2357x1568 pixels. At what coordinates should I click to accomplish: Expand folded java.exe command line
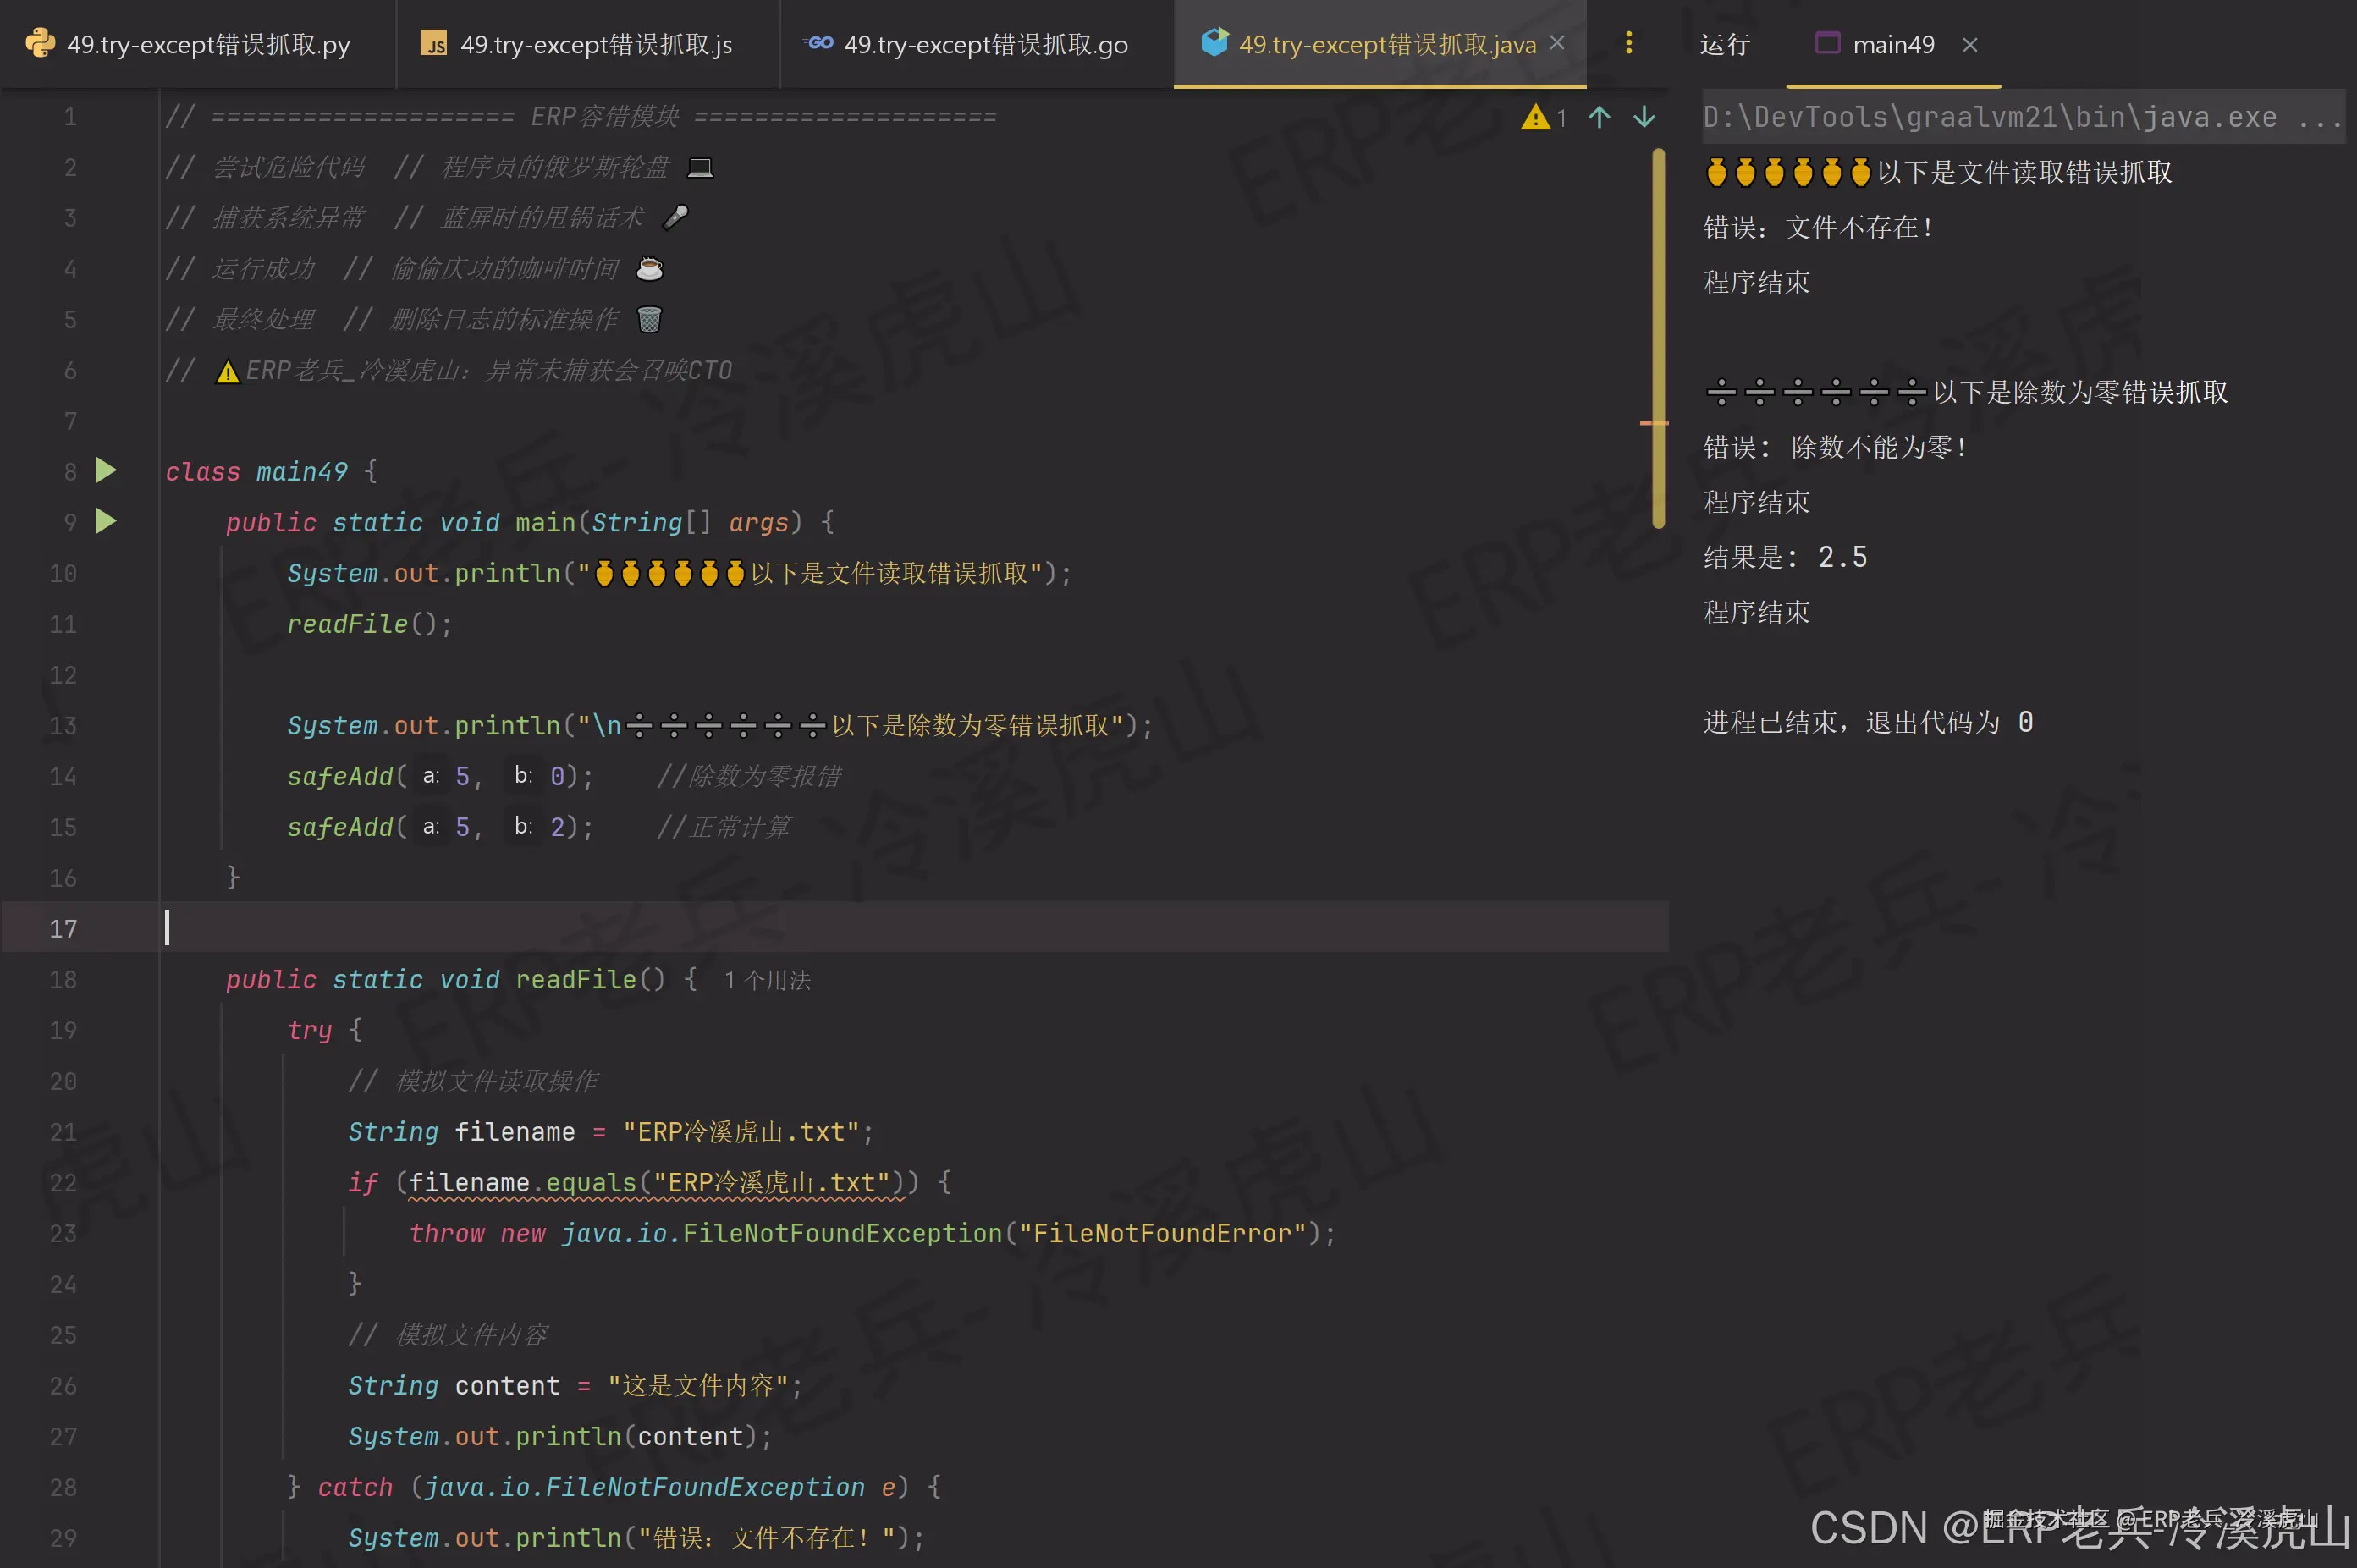2318,118
